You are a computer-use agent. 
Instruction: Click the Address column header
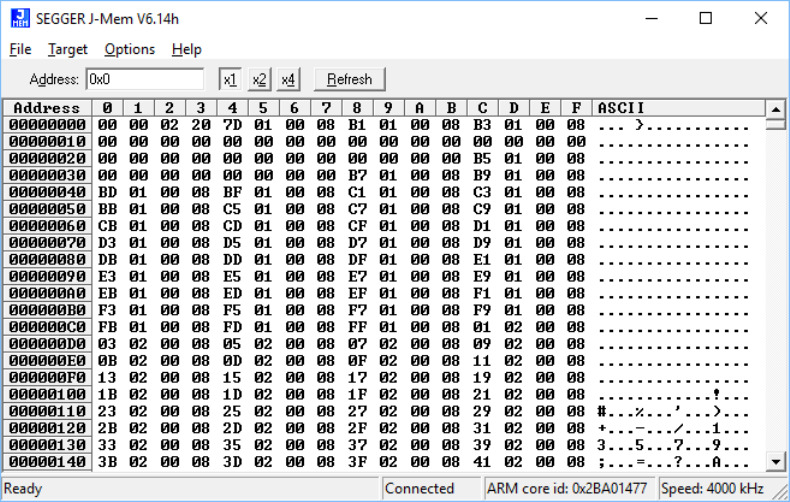[47, 108]
